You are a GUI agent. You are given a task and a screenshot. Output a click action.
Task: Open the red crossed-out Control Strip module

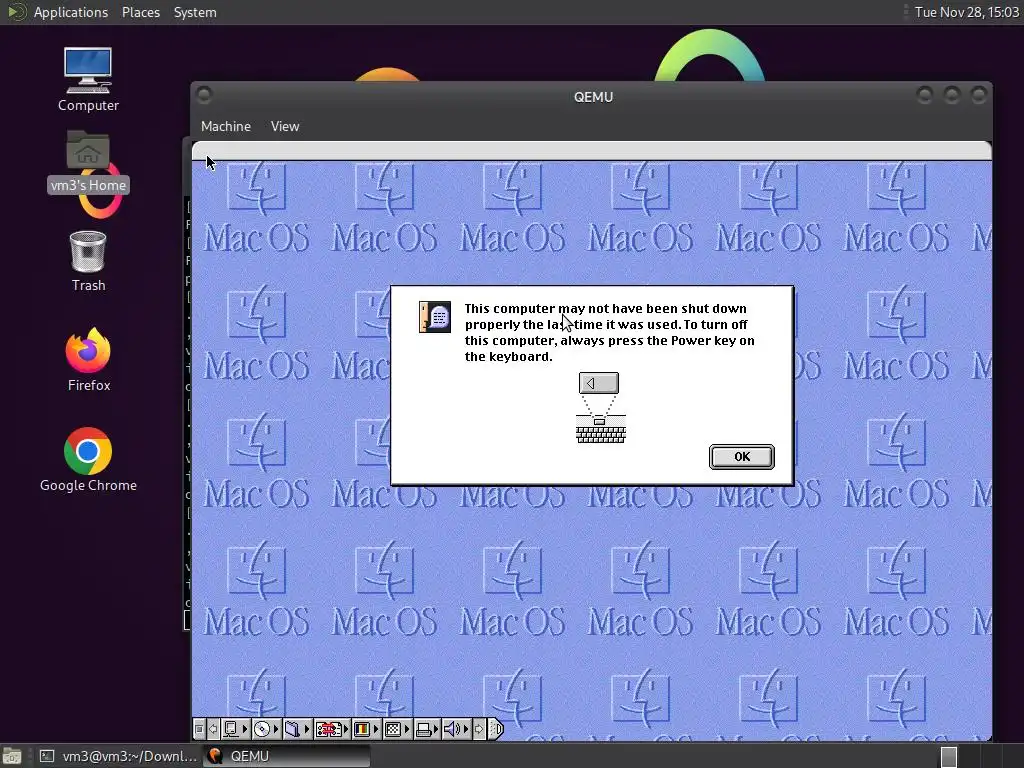point(332,729)
